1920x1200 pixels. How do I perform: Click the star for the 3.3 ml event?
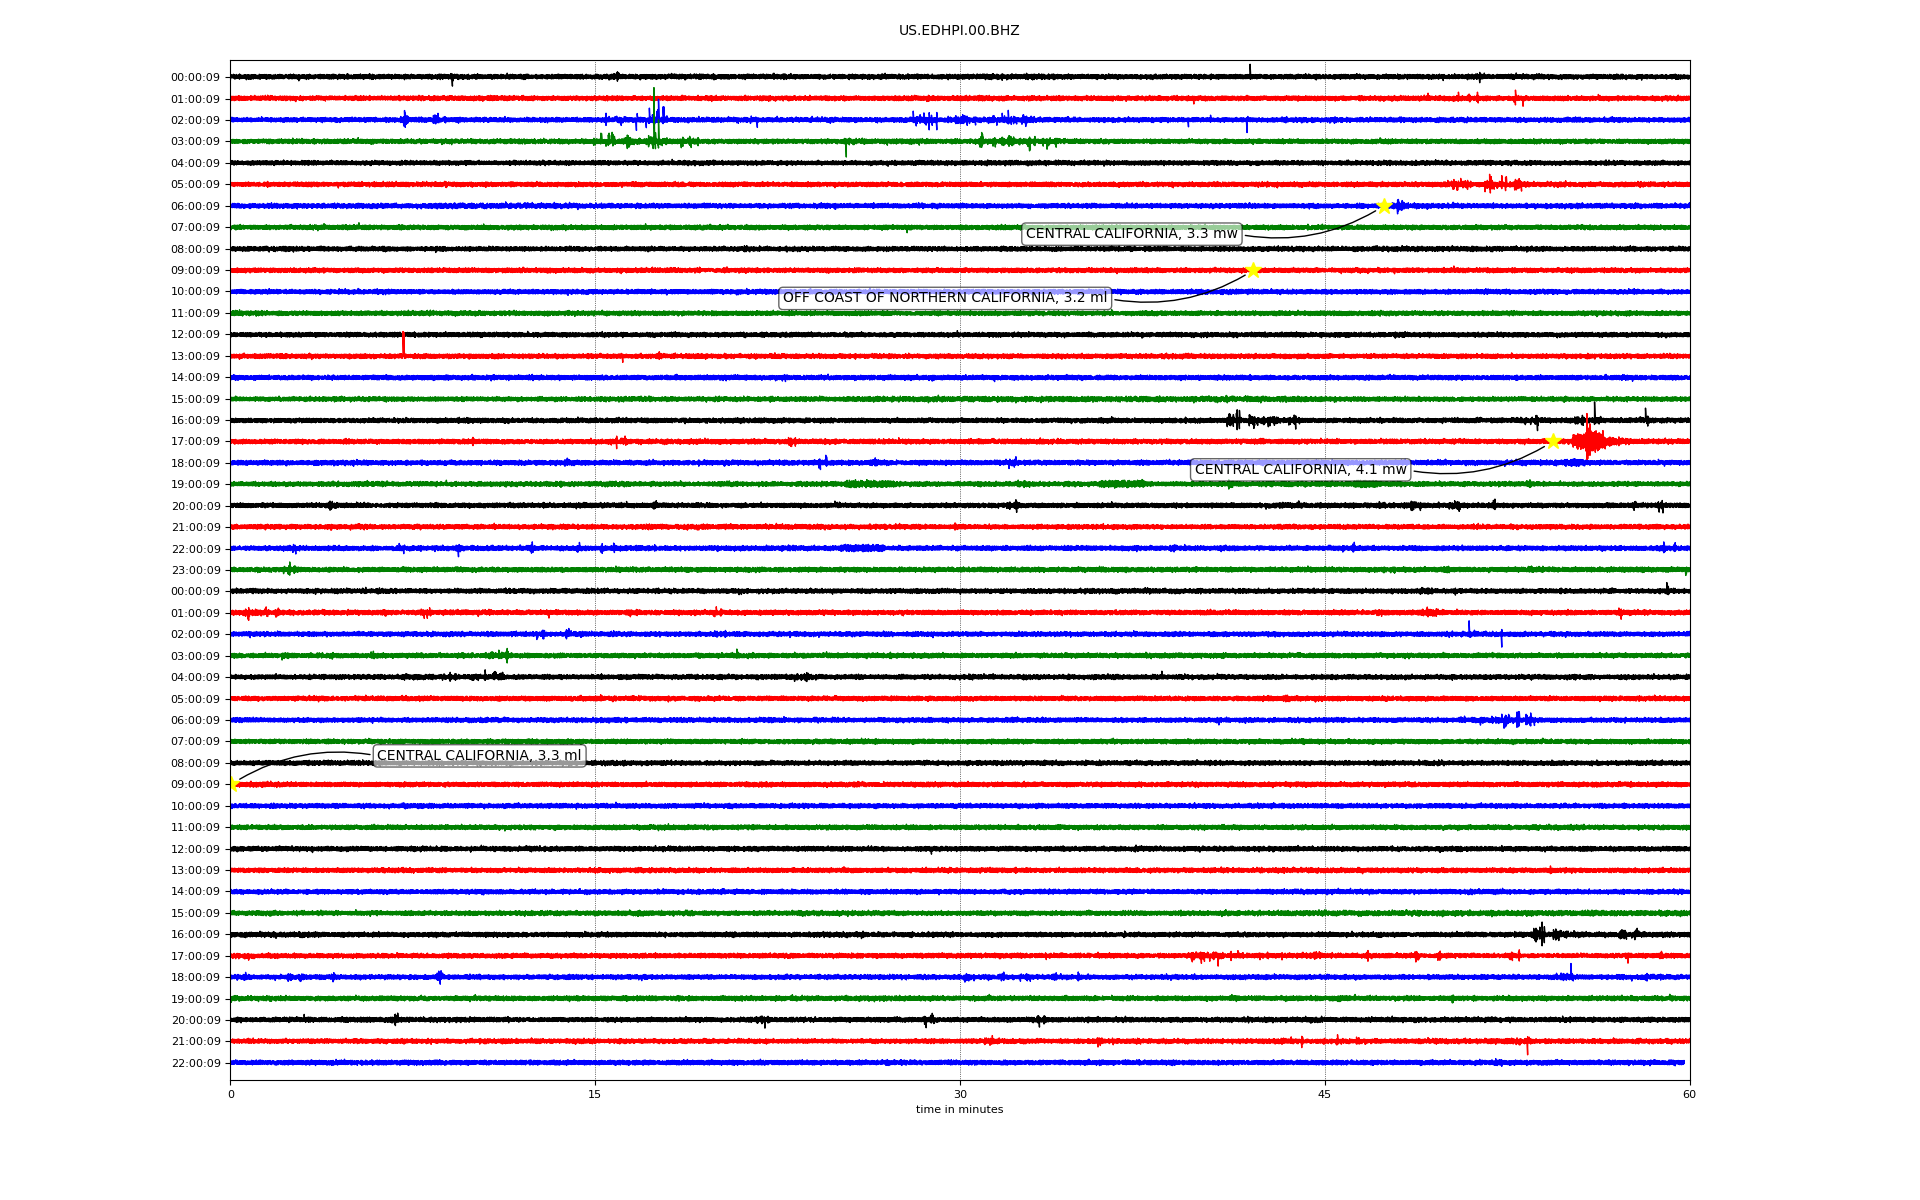233,784
